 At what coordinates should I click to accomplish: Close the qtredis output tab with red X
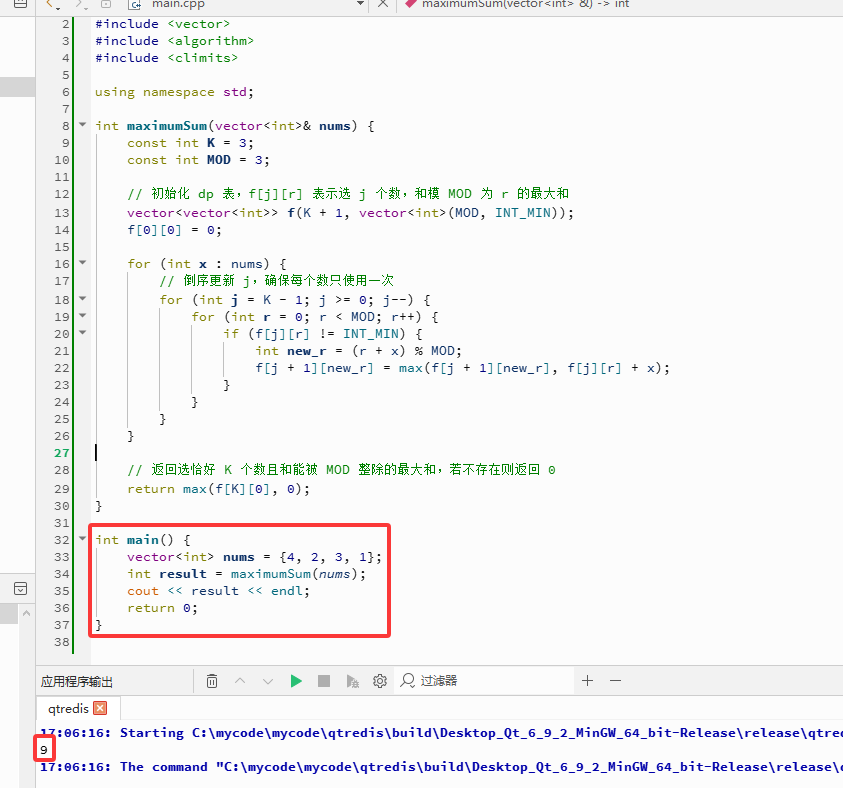[100, 708]
